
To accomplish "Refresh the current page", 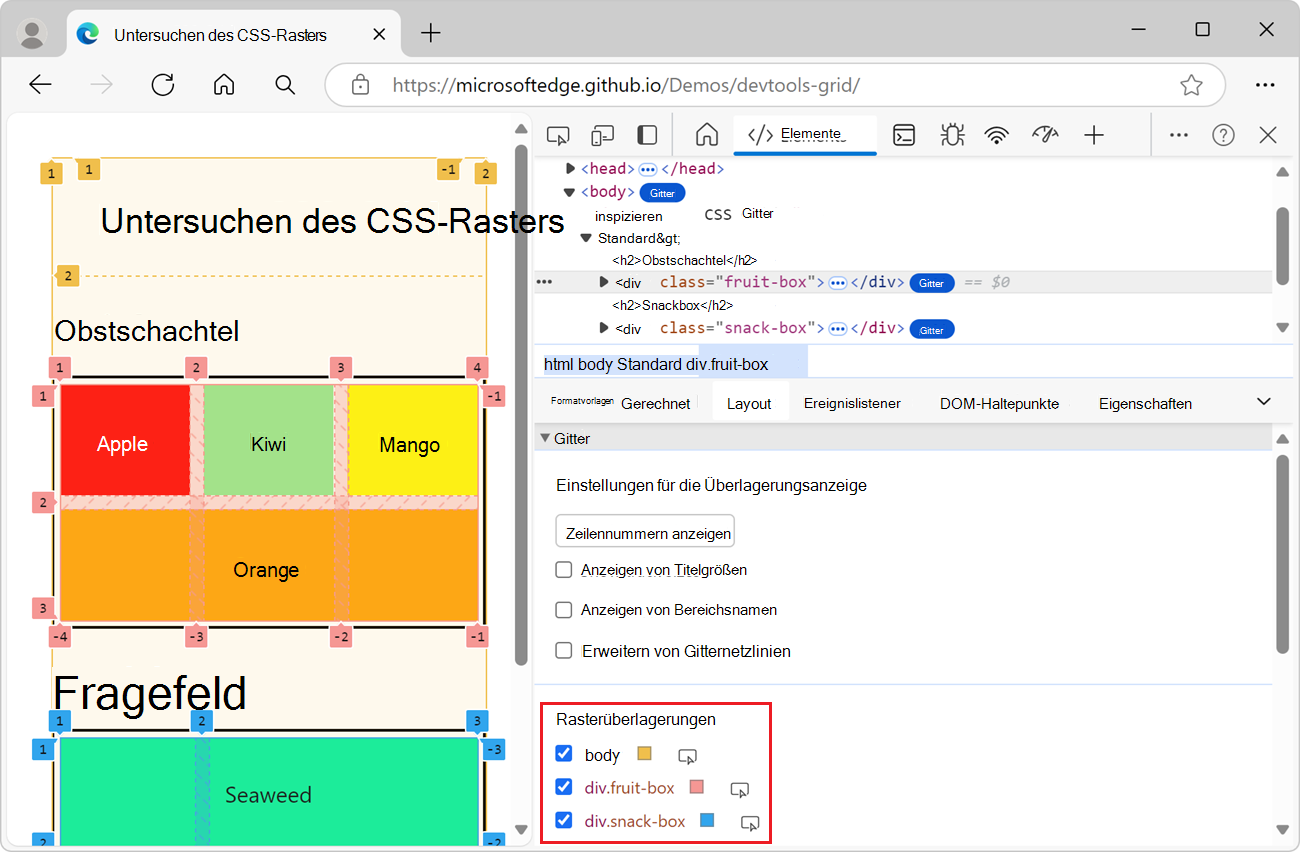I will click(x=163, y=85).
